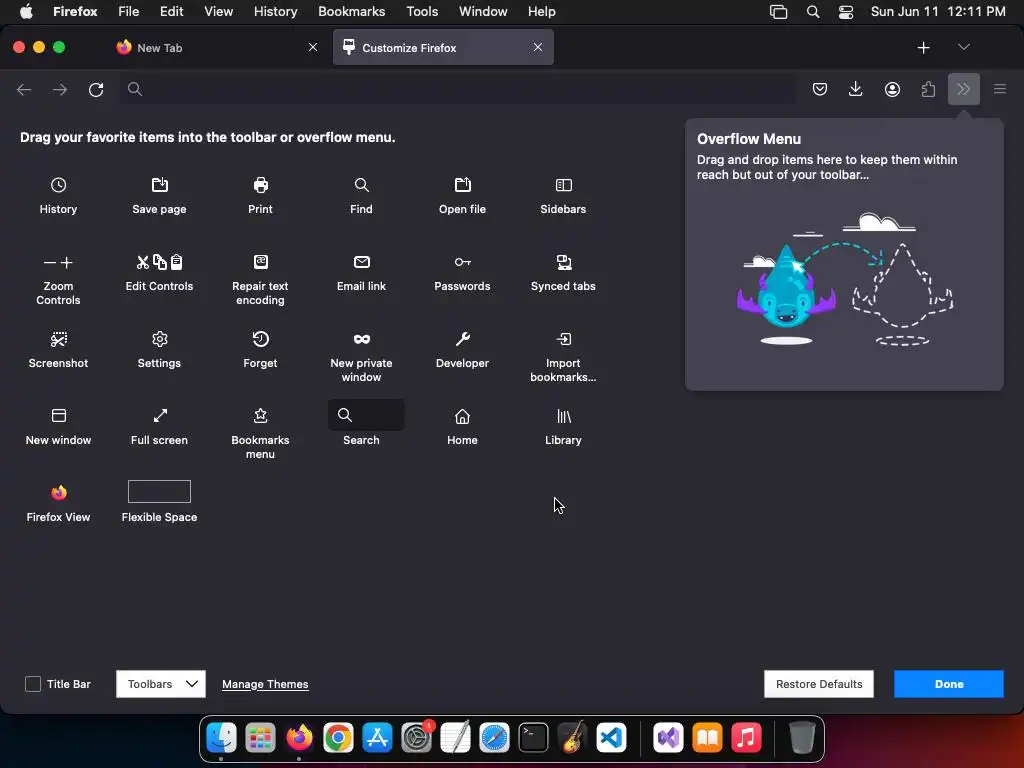
Task: Select the History clock icon
Action: pos(58,185)
